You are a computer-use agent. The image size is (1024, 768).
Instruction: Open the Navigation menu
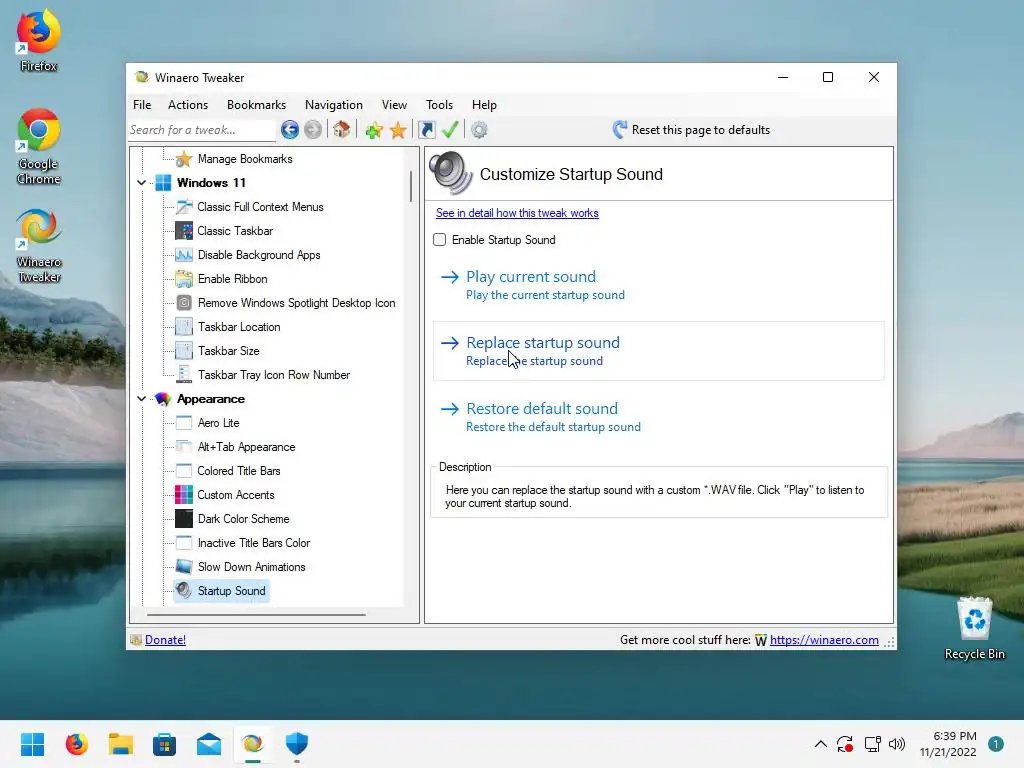tap(334, 104)
